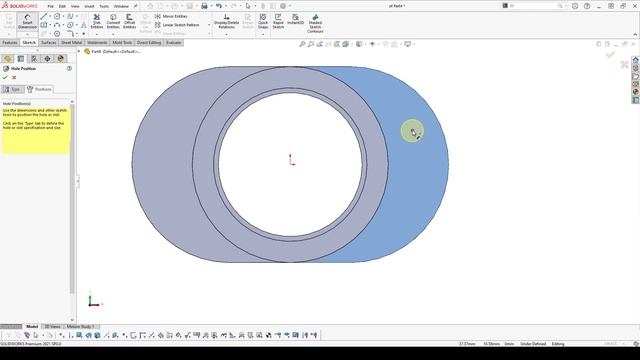Open Hole Position help

pyautogui.click(x=69, y=69)
